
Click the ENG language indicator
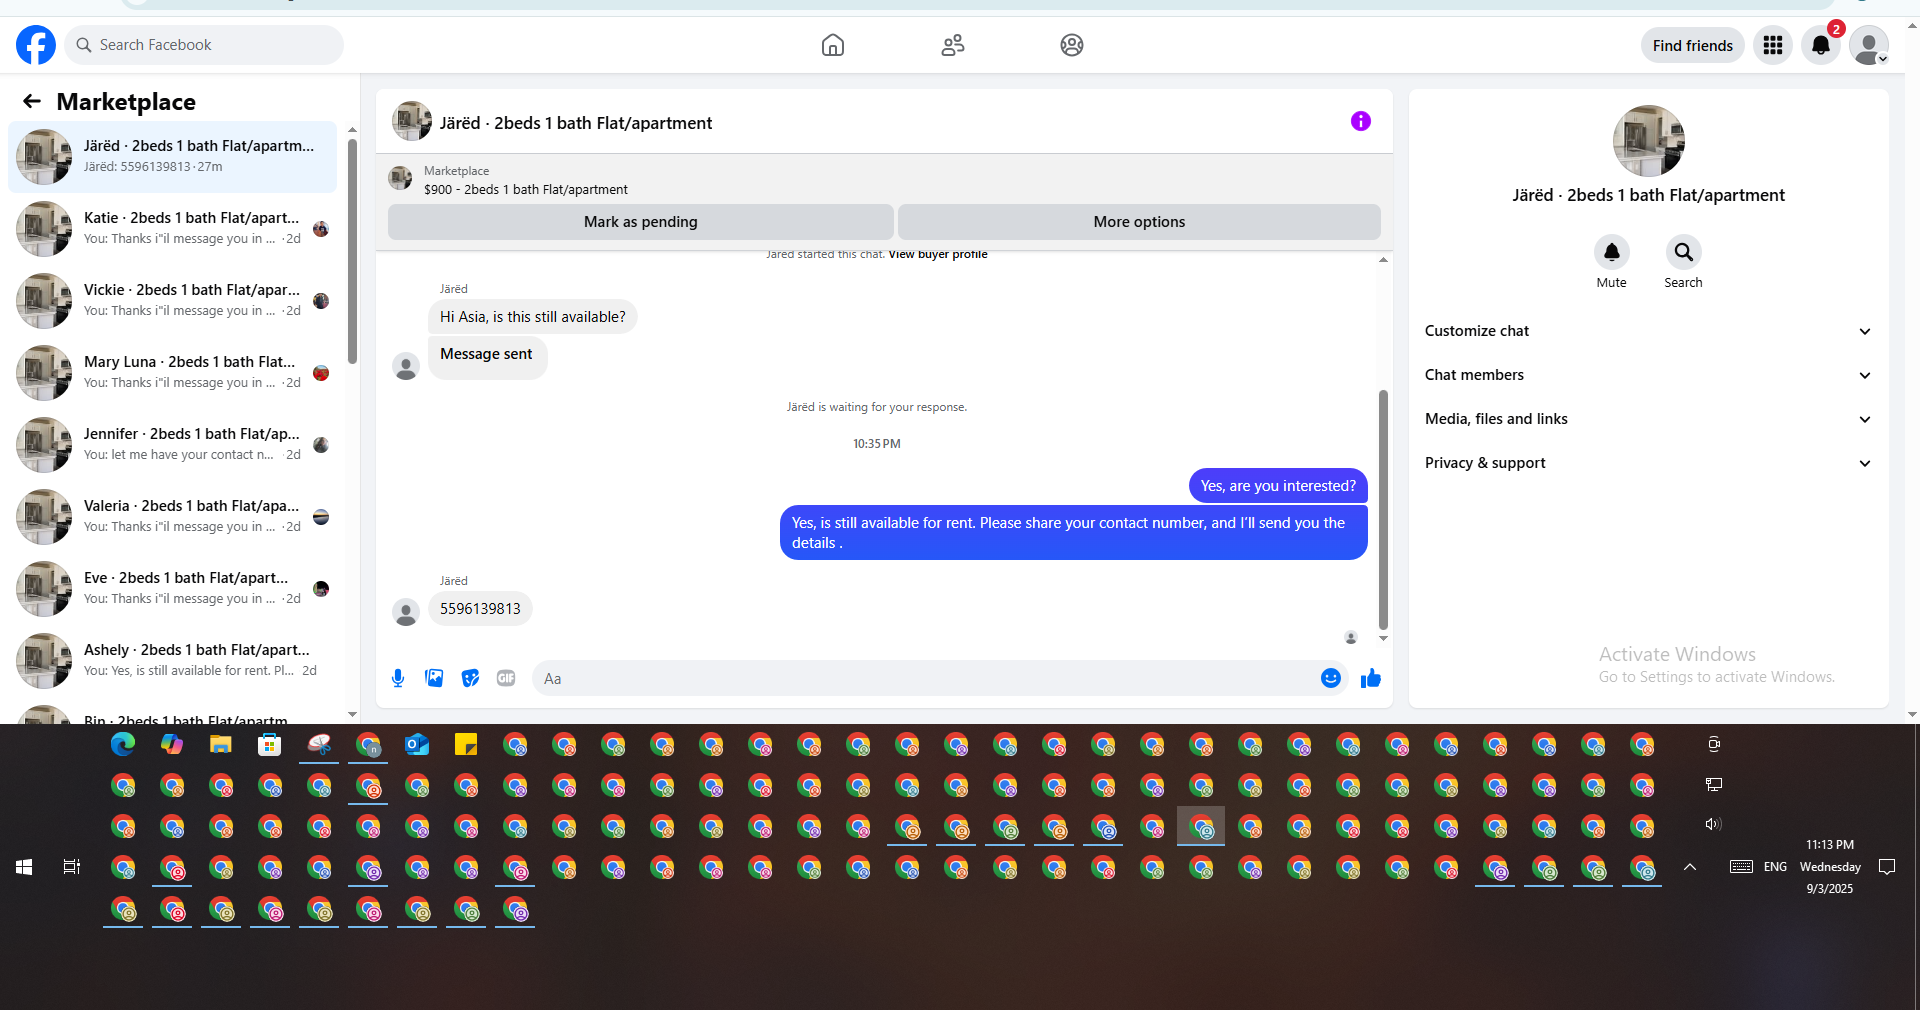(1775, 867)
